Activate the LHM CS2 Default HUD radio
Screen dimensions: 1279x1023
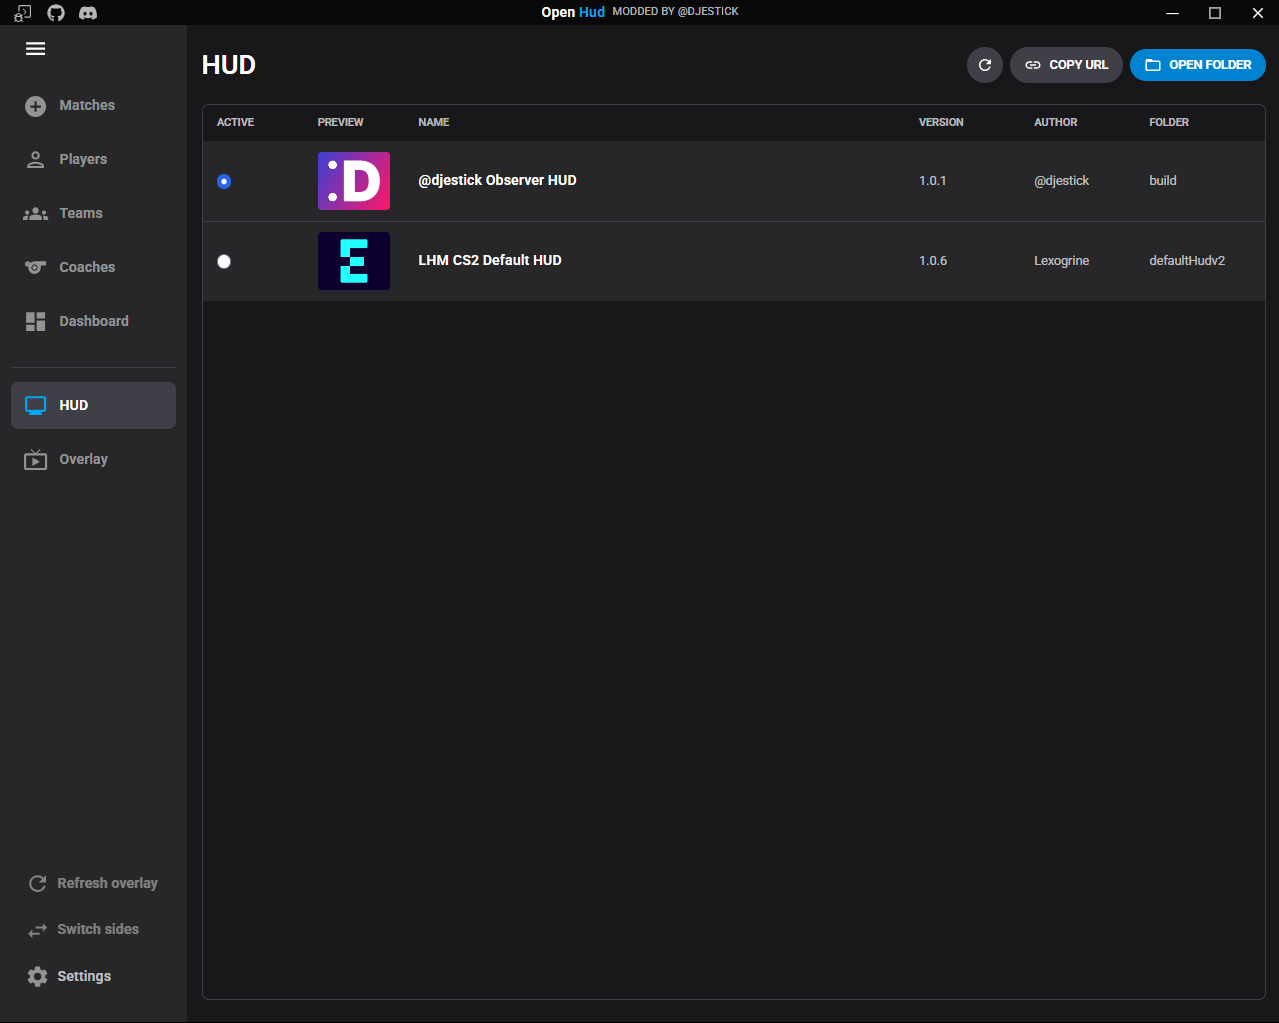pyautogui.click(x=224, y=261)
